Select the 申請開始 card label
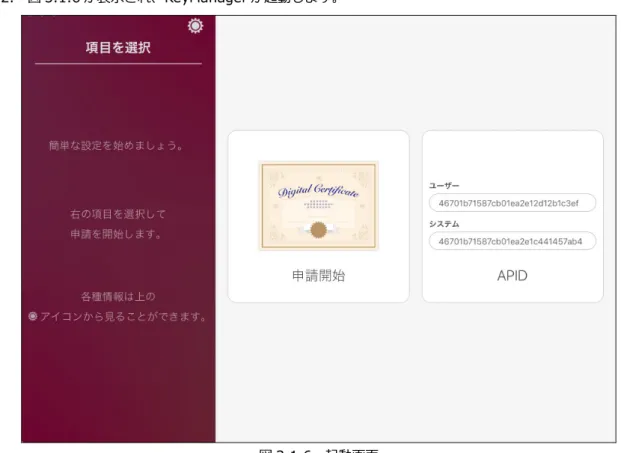The height and width of the screenshot is (453, 621). pyautogui.click(x=318, y=276)
